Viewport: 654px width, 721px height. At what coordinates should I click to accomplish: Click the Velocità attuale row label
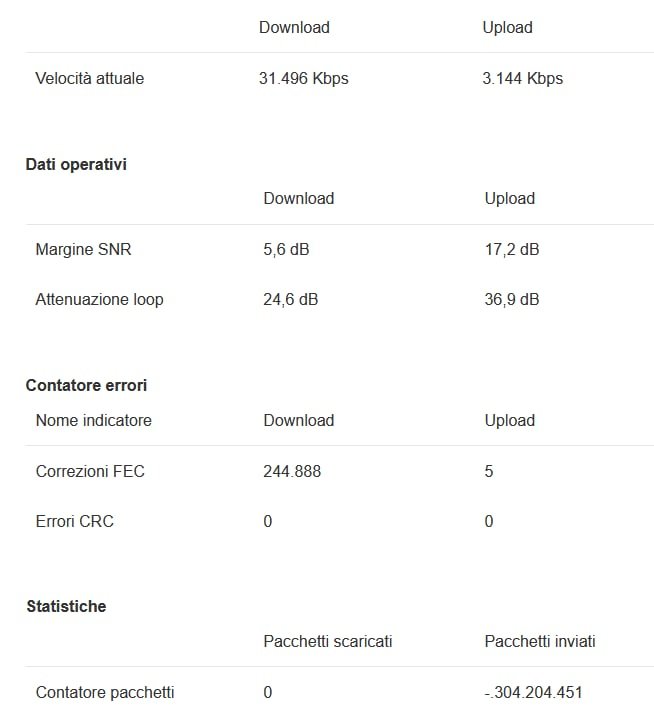coord(90,78)
